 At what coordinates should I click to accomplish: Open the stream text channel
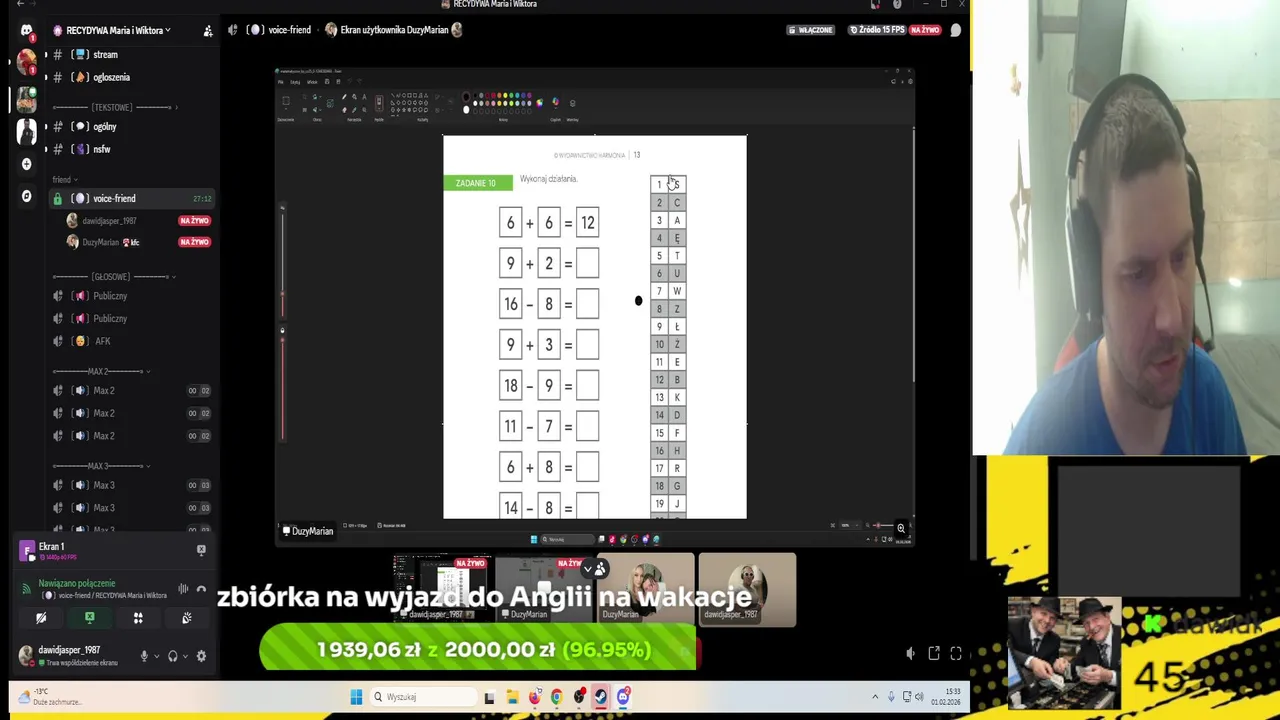click(106, 55)
